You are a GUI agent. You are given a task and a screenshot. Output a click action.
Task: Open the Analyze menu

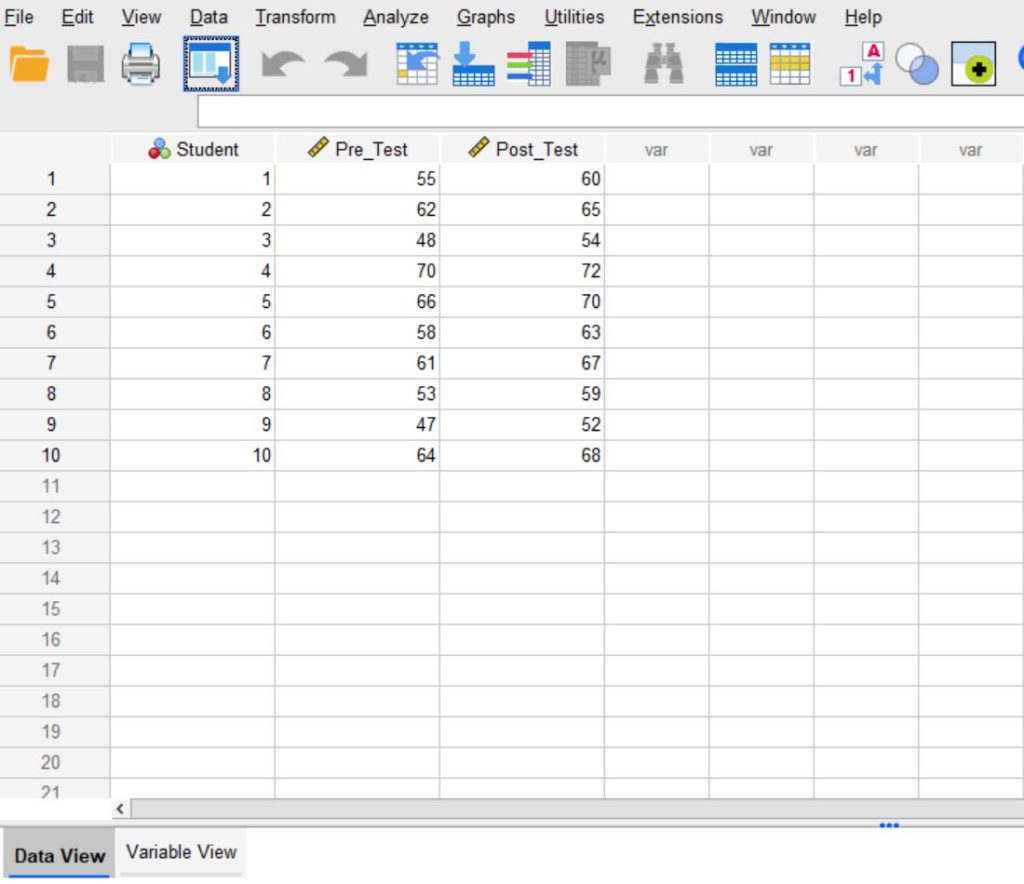click(x=395, y=17)
